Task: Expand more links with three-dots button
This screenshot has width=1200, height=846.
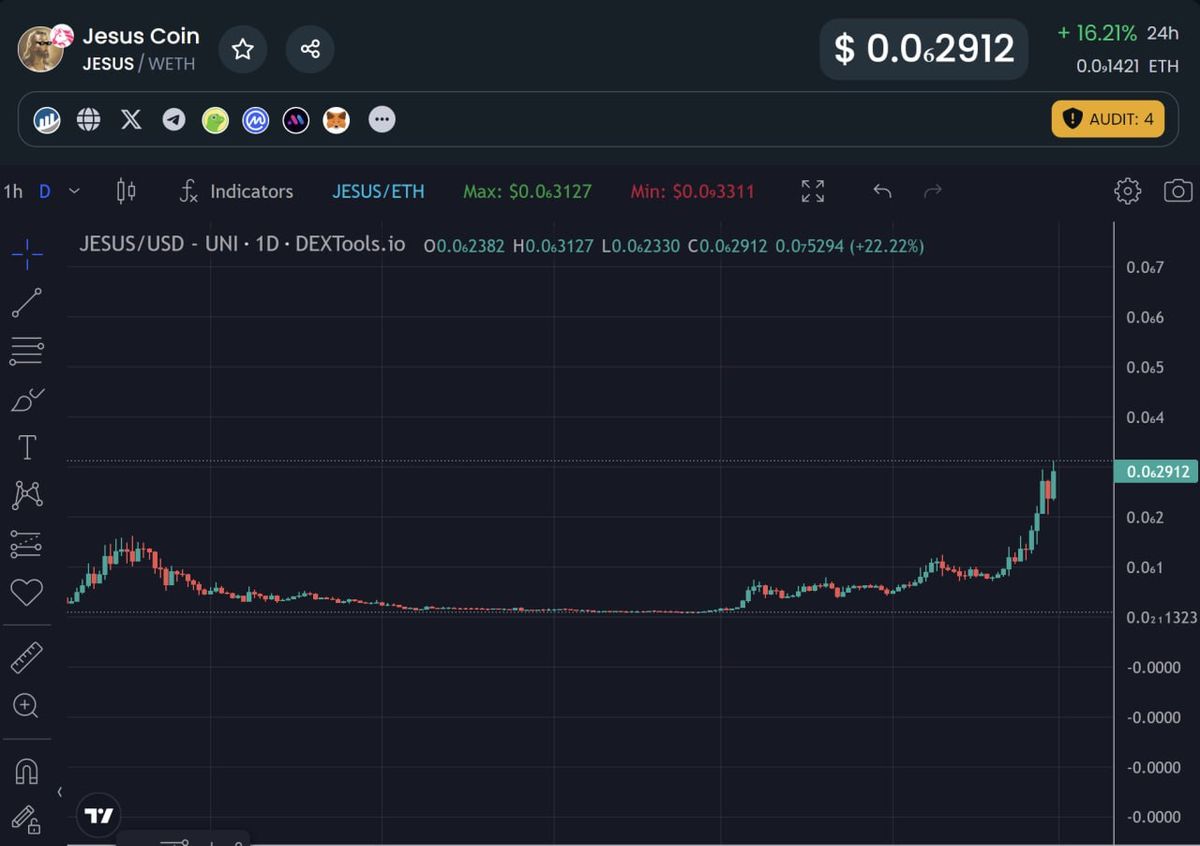Action: point(382,120)
